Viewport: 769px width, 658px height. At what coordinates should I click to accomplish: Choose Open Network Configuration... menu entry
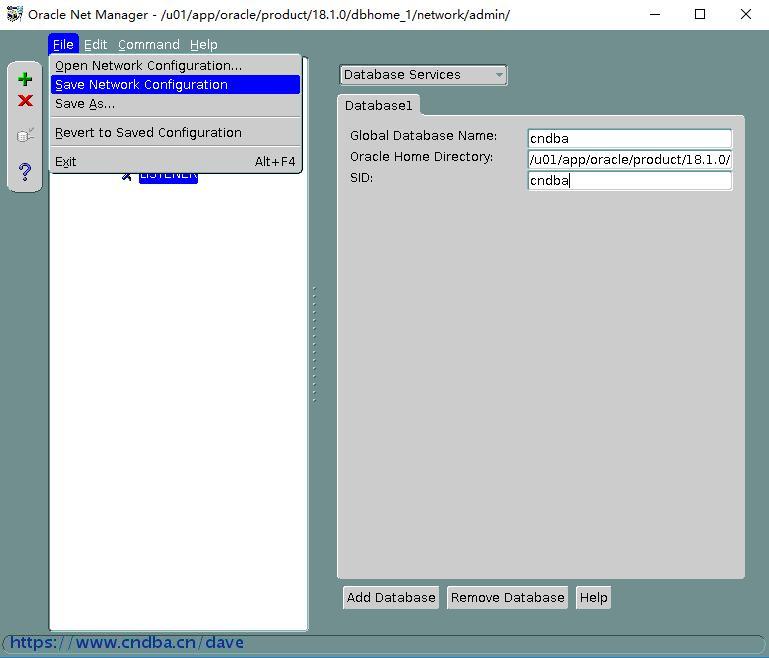click(175, 66)
